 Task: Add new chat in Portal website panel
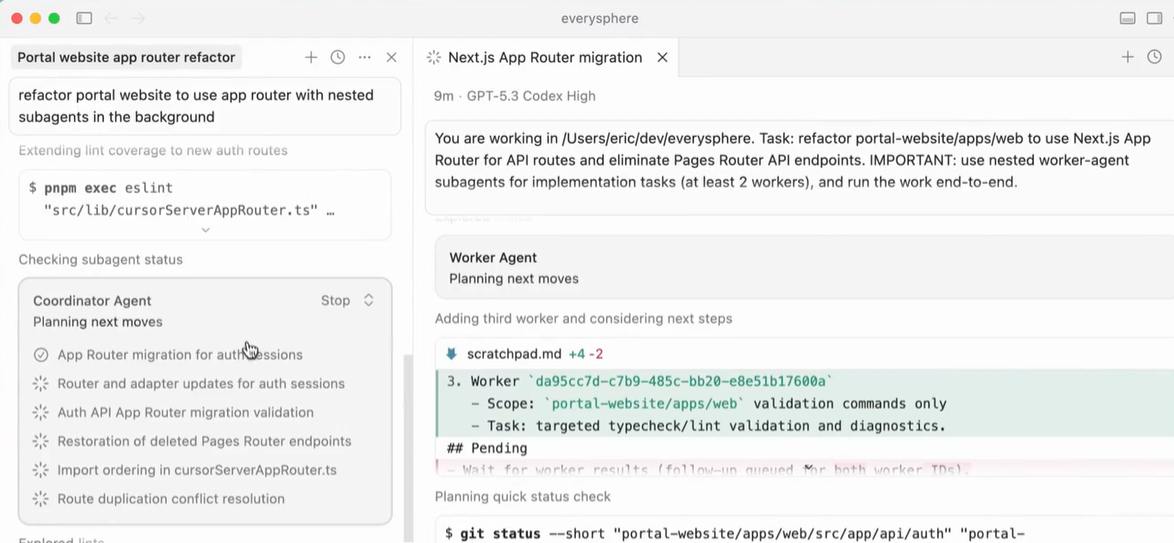coord(311,57)
